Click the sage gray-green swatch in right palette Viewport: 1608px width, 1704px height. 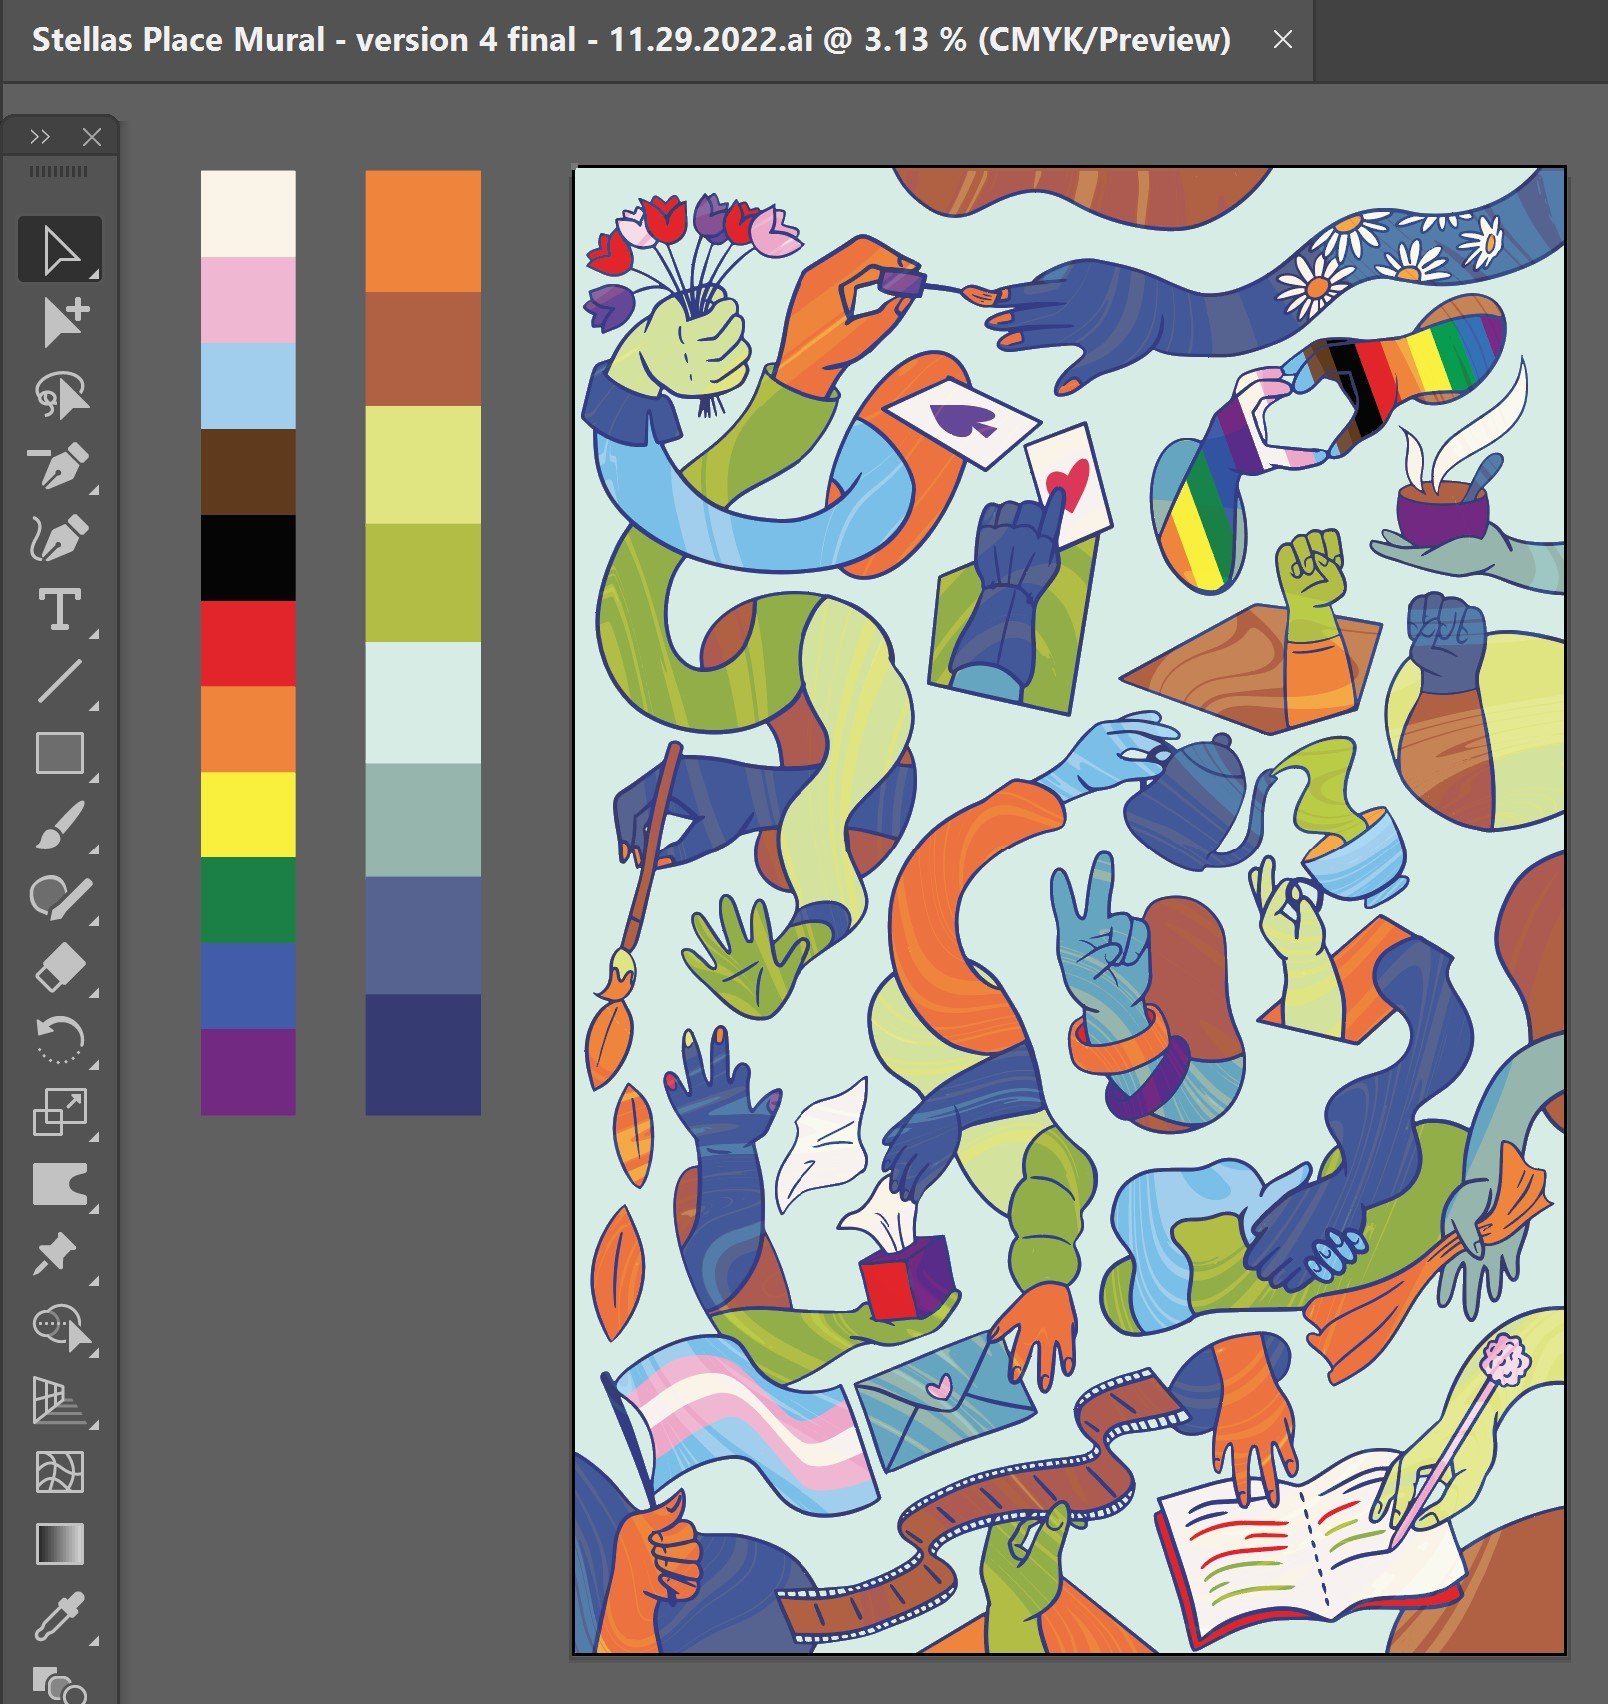(423, 820)
